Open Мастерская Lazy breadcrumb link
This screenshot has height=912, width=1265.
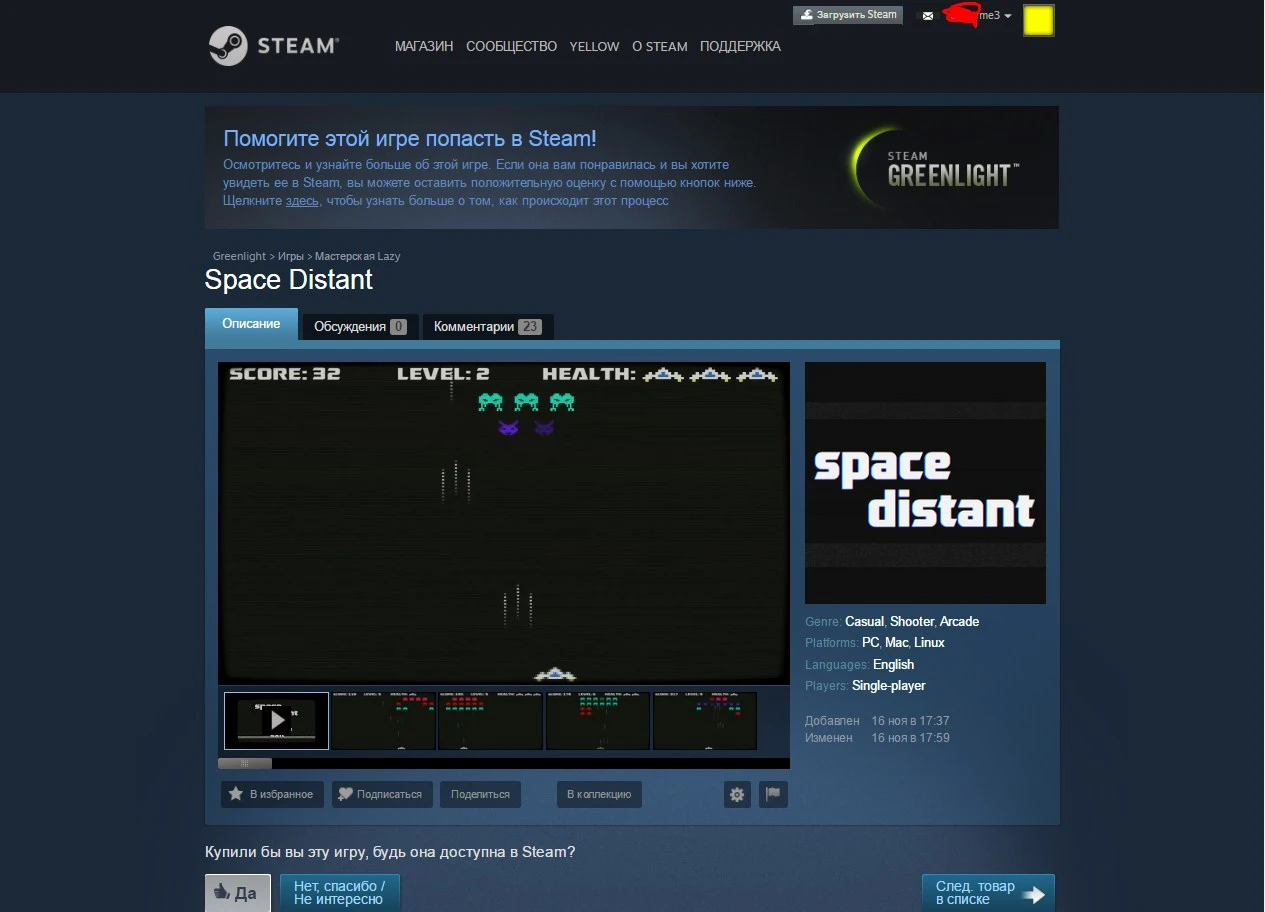(357, 257)
